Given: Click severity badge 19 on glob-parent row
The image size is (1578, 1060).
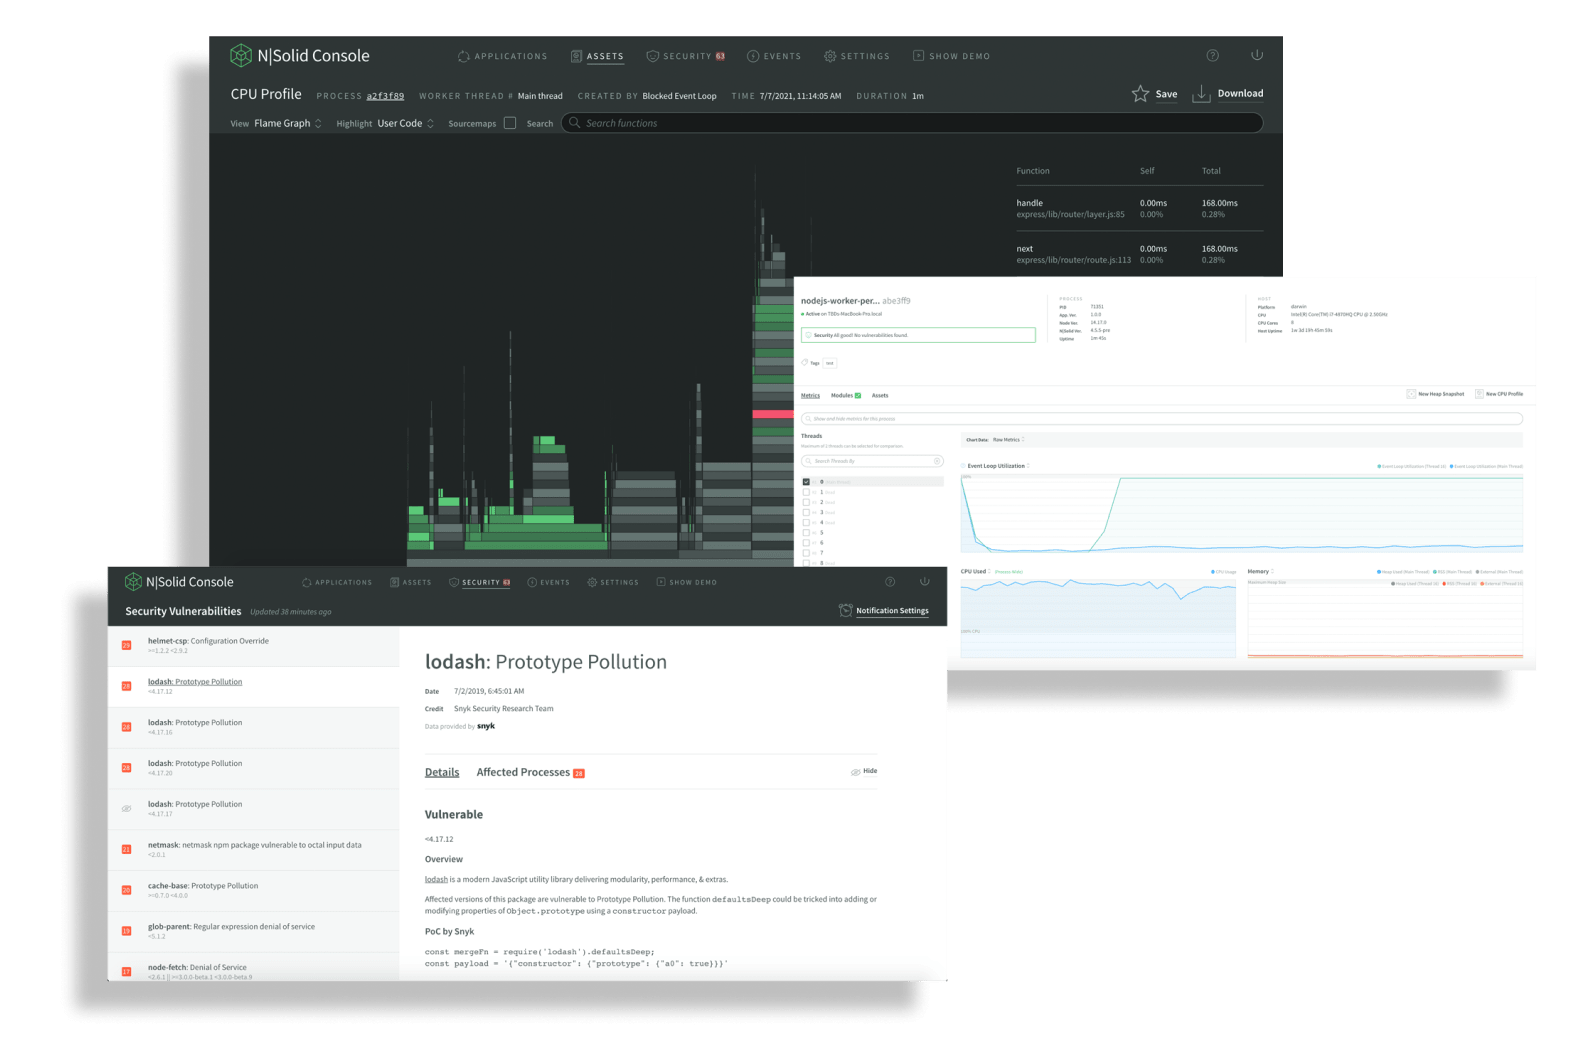Looking at the screenshot, I should [126, 931].
